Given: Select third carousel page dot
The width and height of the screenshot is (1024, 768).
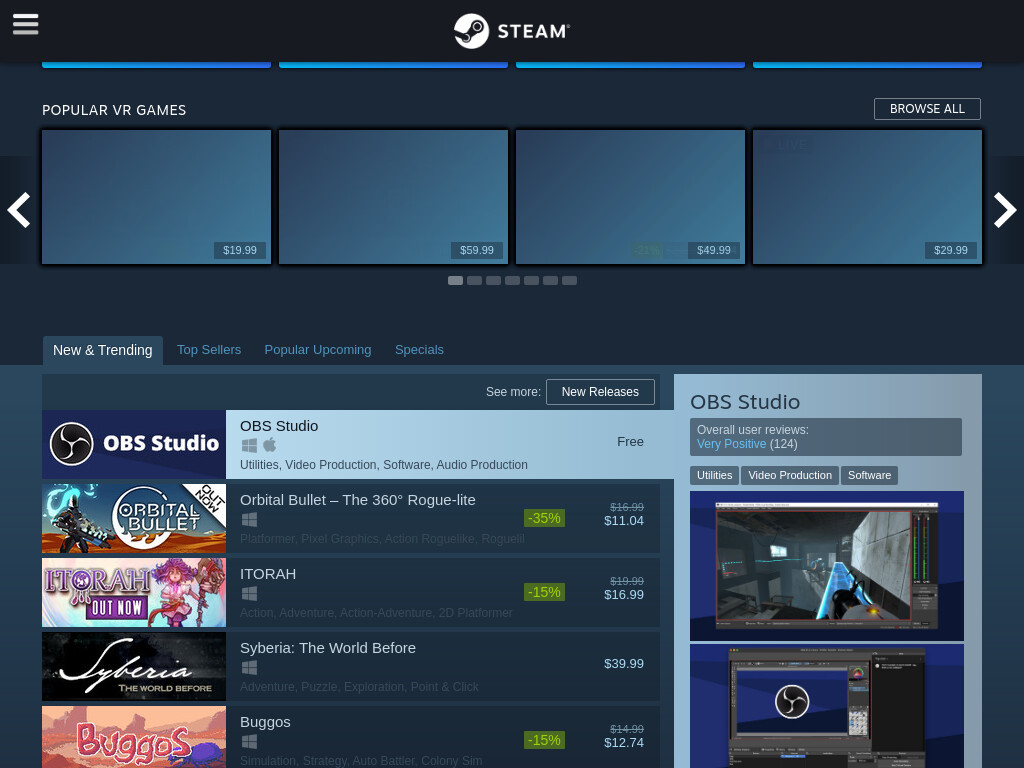Looking at the screenshot, I should click(493, 280).
